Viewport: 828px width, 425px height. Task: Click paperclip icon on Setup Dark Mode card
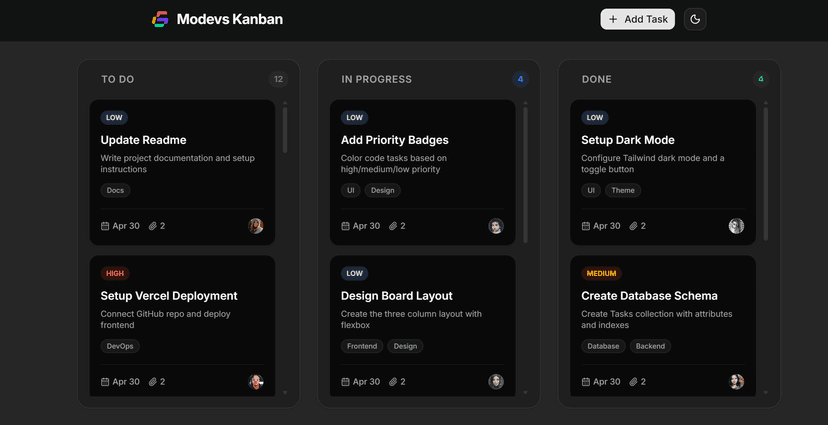633,226
